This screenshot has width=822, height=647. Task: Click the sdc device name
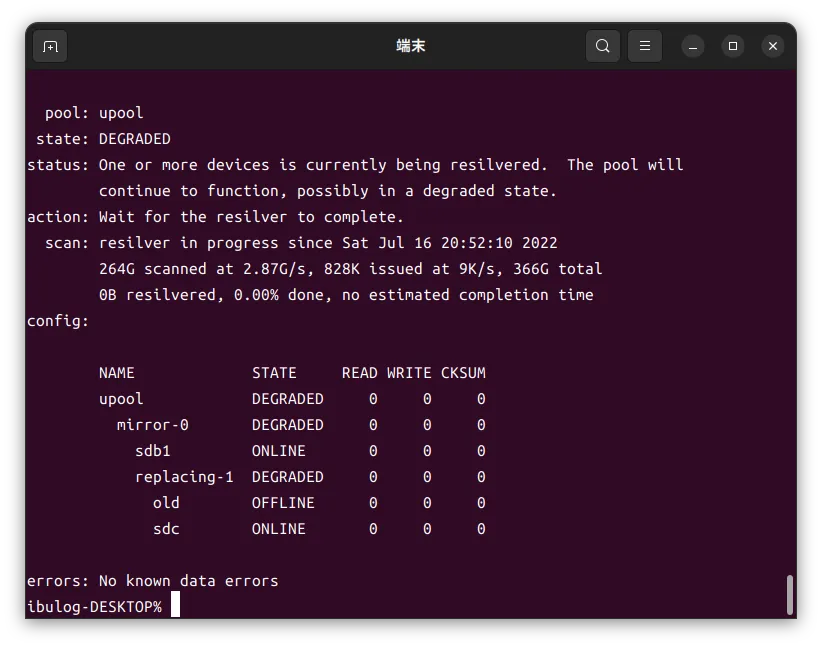[166, 529]
